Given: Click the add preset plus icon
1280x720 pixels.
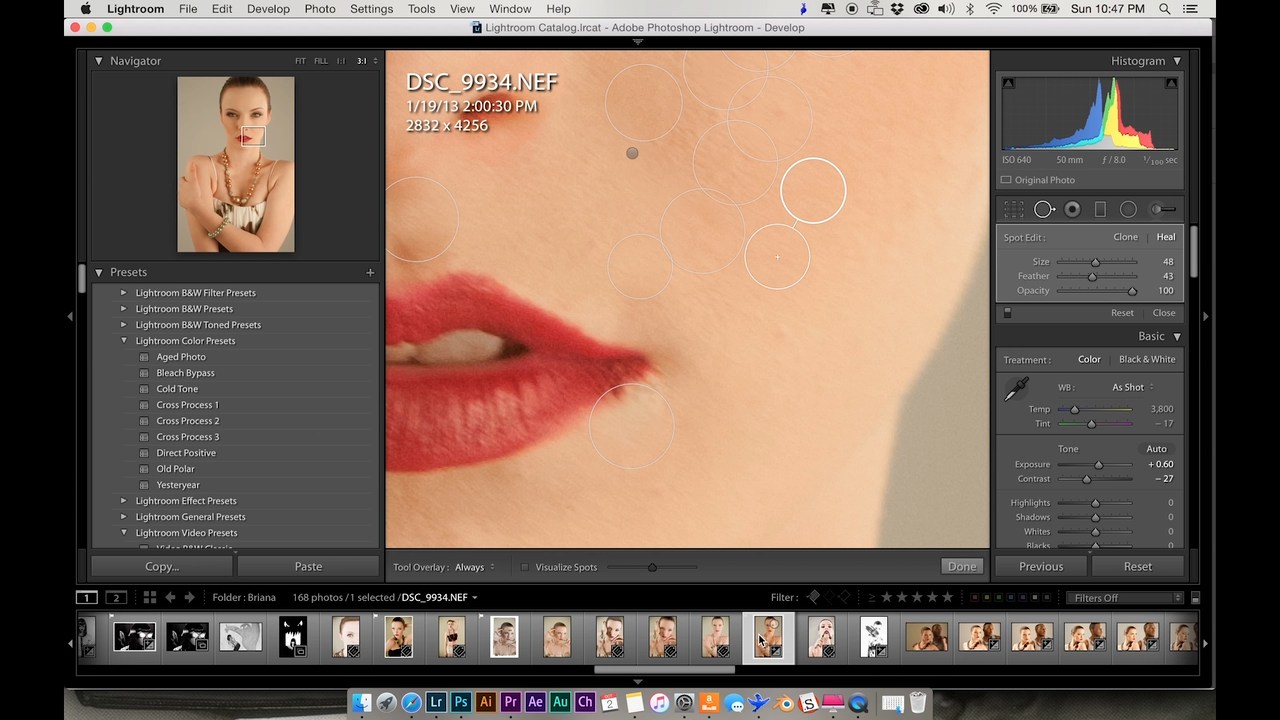Looking at the screenshot, I should pyautogui.click(x=370, y=272).
